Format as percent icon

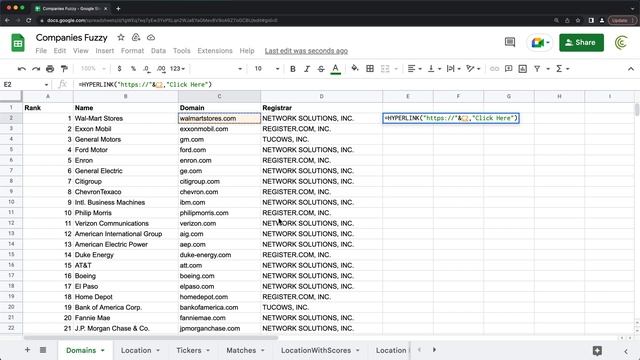pos(133,69)
